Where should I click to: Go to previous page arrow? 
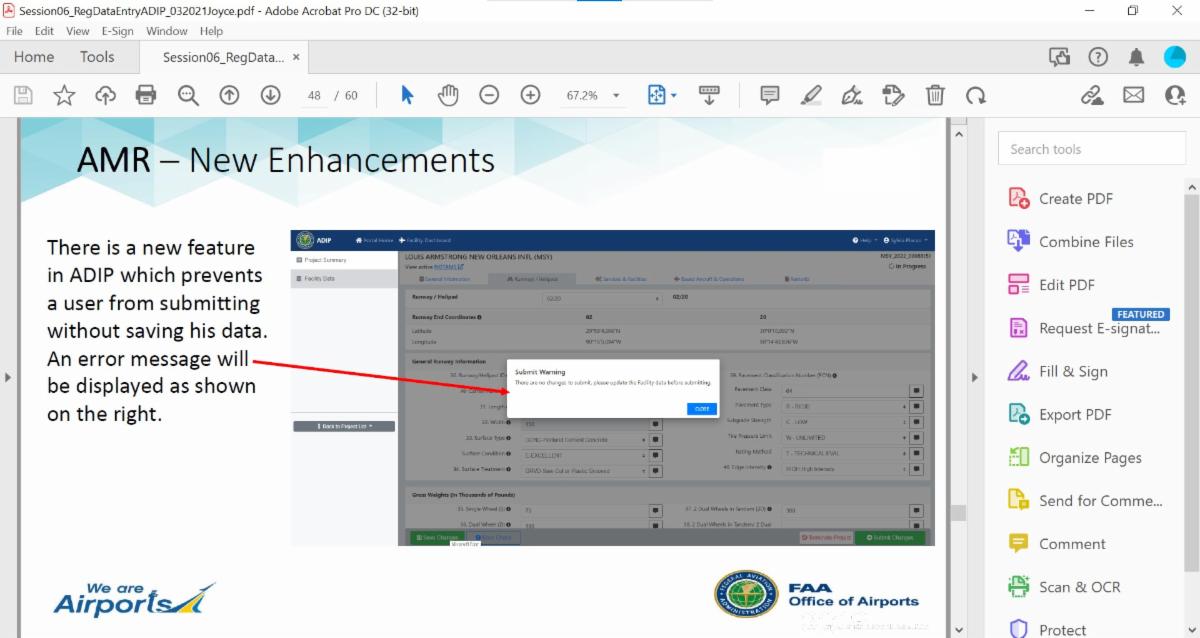229,95
